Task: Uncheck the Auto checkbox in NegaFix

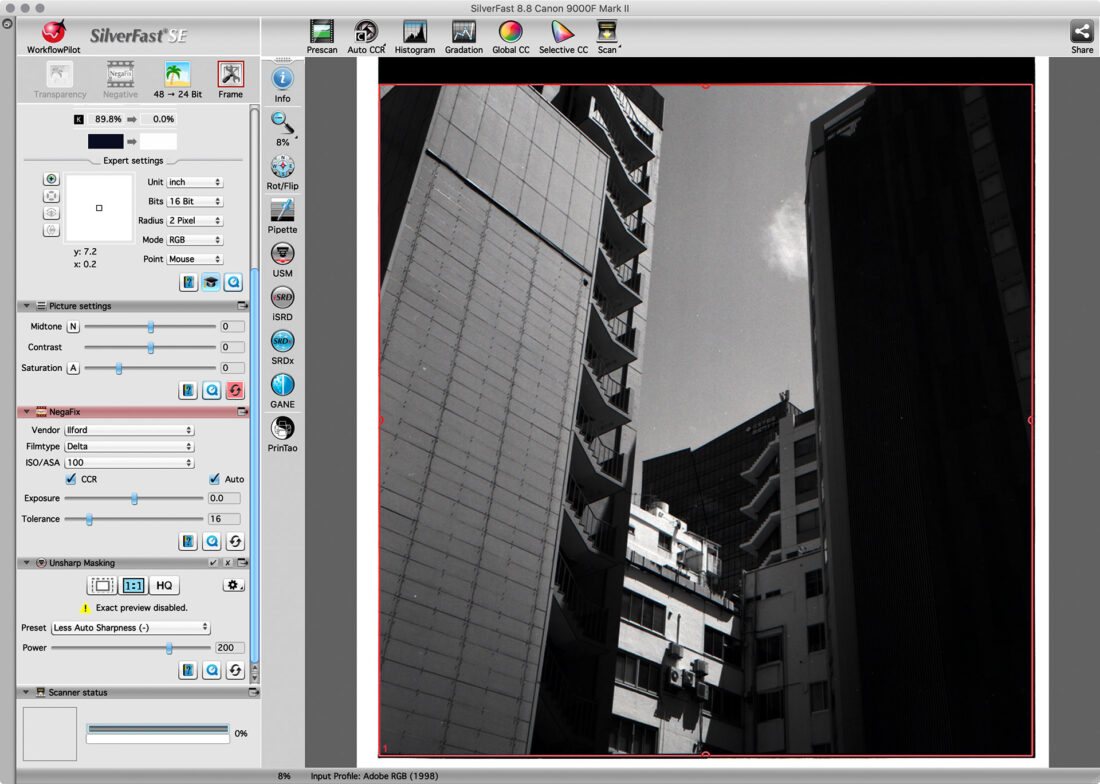Action: coord(214,479)
